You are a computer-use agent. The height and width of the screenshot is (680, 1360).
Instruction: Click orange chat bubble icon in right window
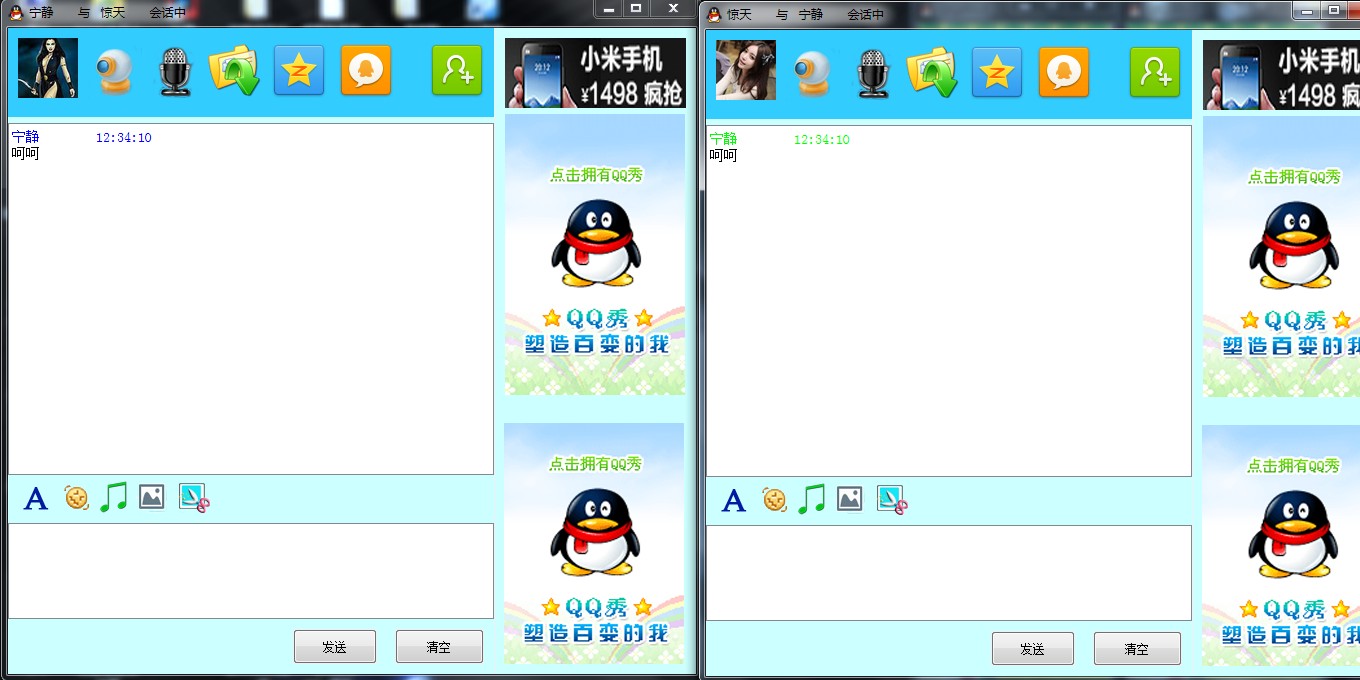1064,72
